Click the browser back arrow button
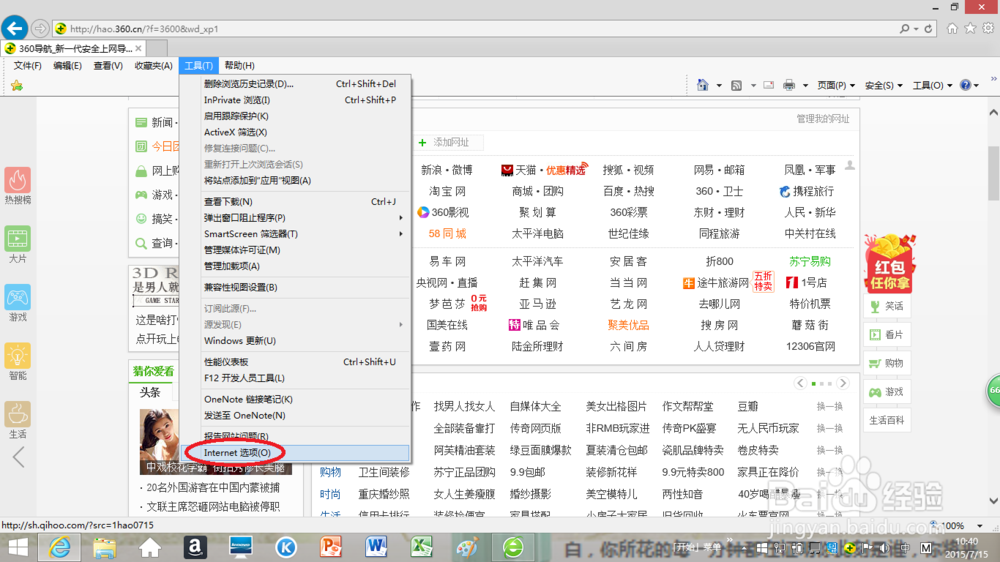The height and width of the screenshot is (562, 1000). (x=14, y=28)
